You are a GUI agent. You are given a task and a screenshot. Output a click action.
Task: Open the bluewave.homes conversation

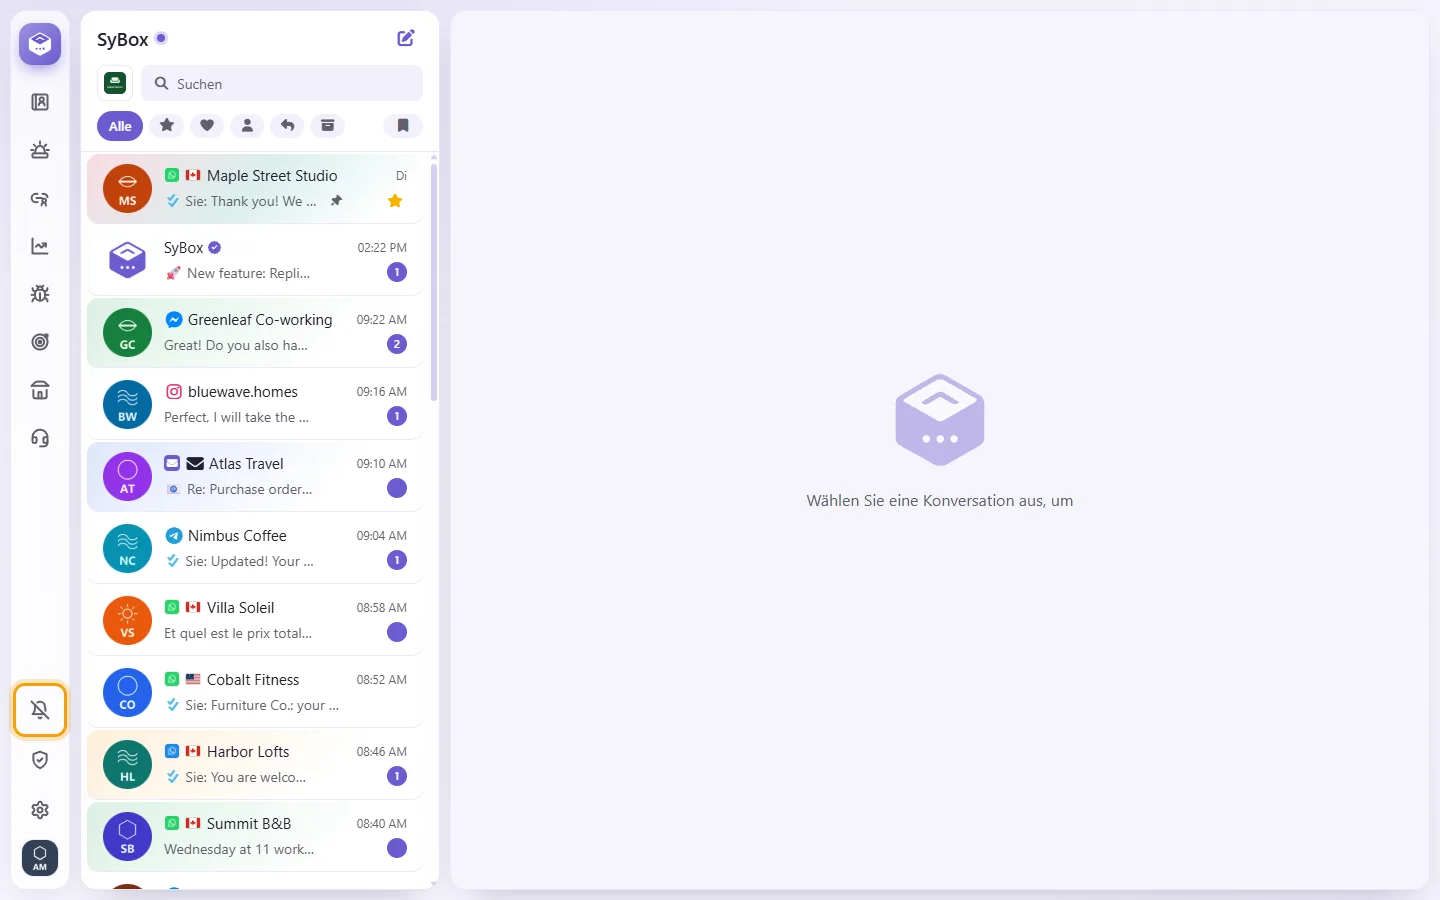[x=255, y=404]
